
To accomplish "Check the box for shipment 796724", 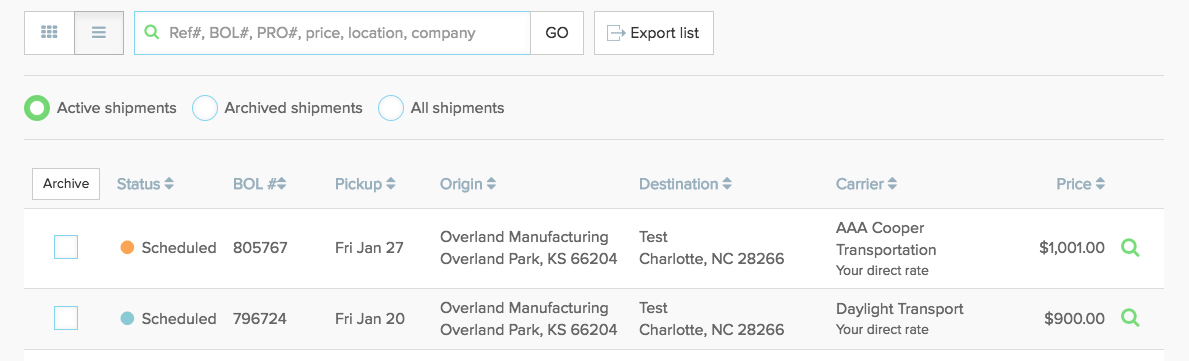I will click(66, 318).
